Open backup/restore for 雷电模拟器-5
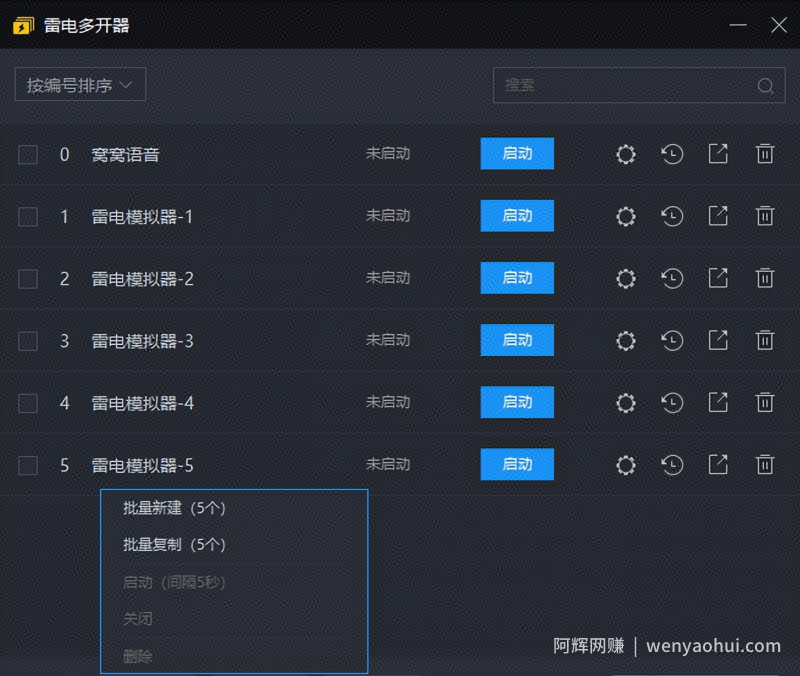The height and width of the screenshot is (676, 800). click(x=672, y=465)
